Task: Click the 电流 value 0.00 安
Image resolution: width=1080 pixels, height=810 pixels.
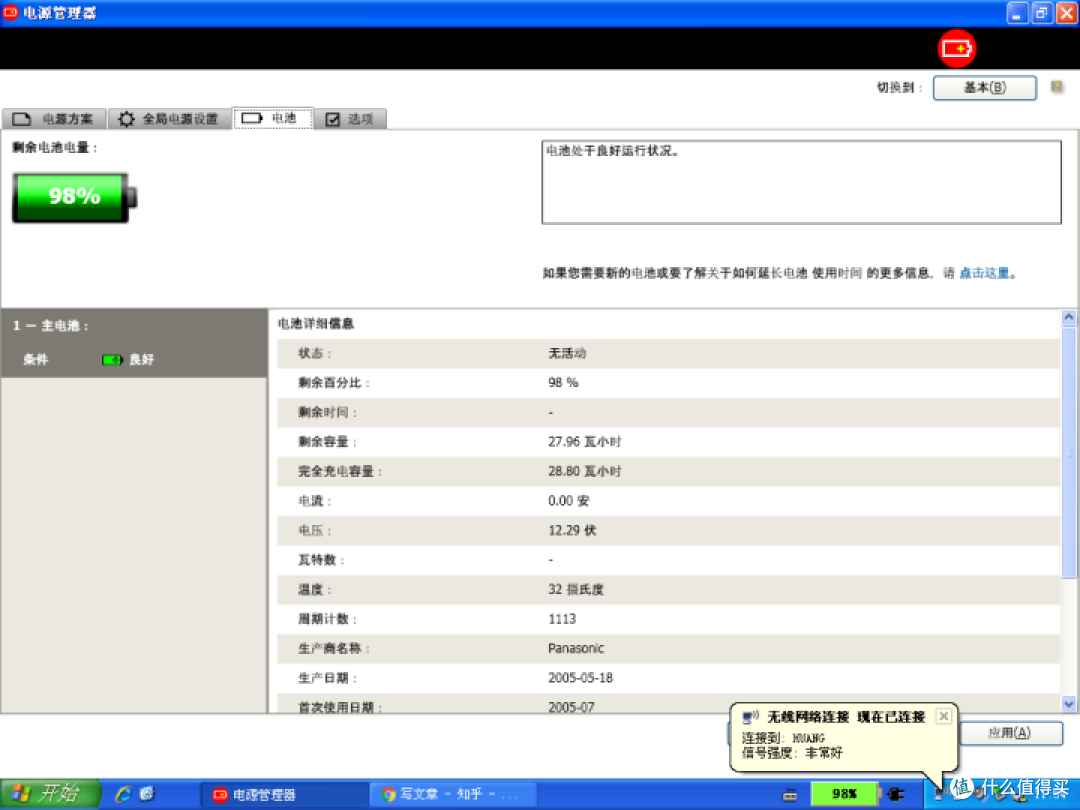Action: (569, 501)
